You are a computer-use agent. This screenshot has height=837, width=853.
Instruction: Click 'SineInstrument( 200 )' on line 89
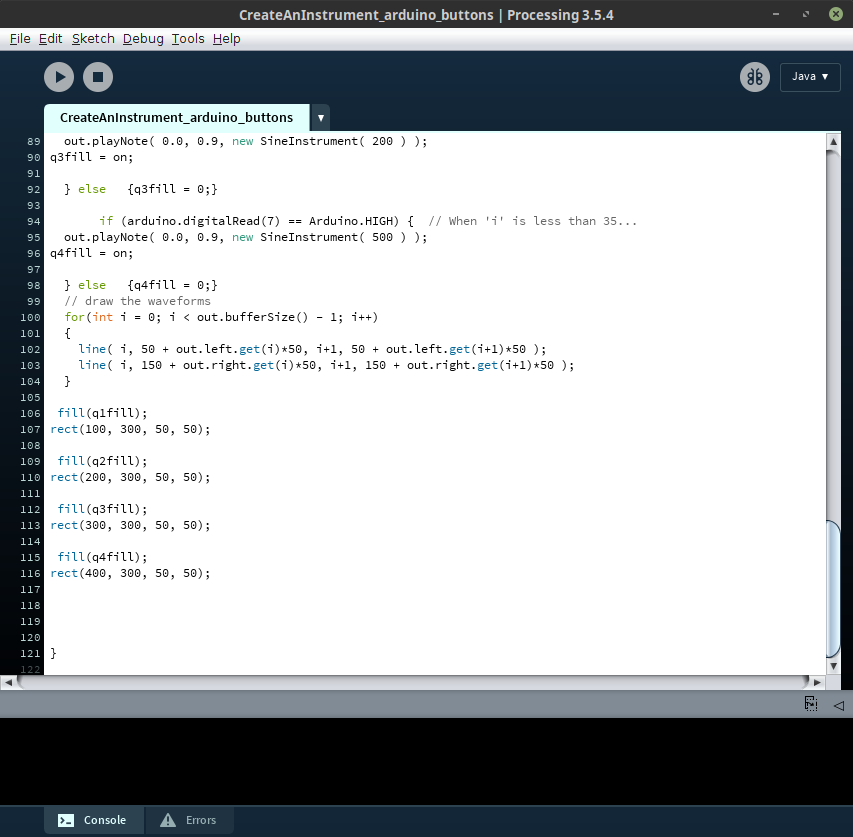pyautogui.click(x=333, y=141)
